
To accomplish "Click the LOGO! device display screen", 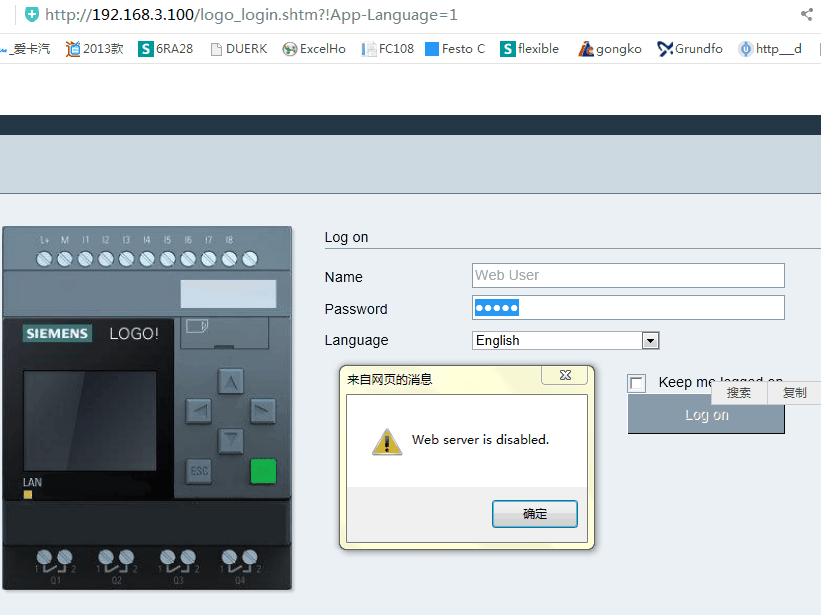I will tap(90, 421).
